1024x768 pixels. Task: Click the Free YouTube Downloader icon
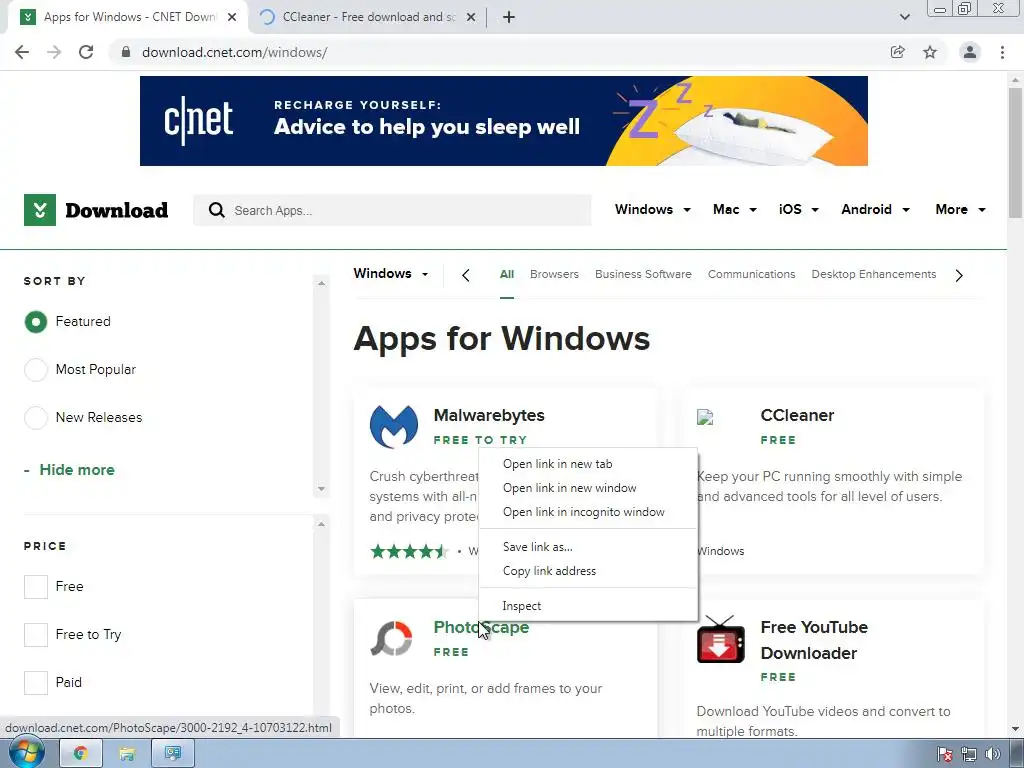(720, 639)
